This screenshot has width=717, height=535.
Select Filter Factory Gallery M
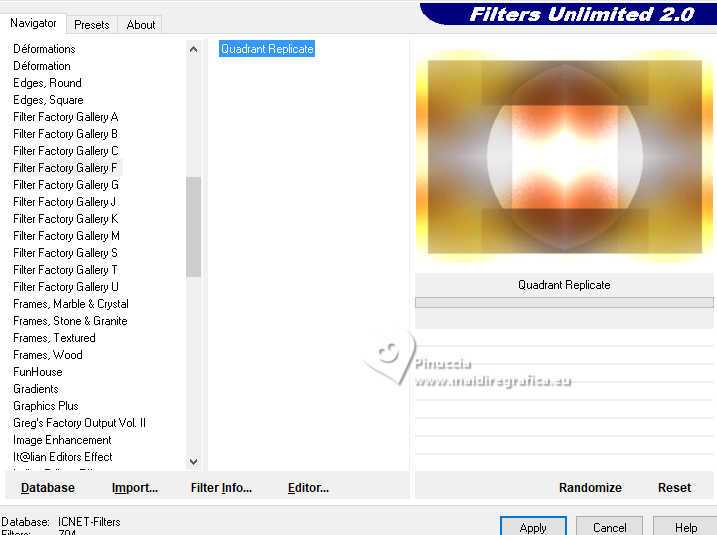click(66, 236)
